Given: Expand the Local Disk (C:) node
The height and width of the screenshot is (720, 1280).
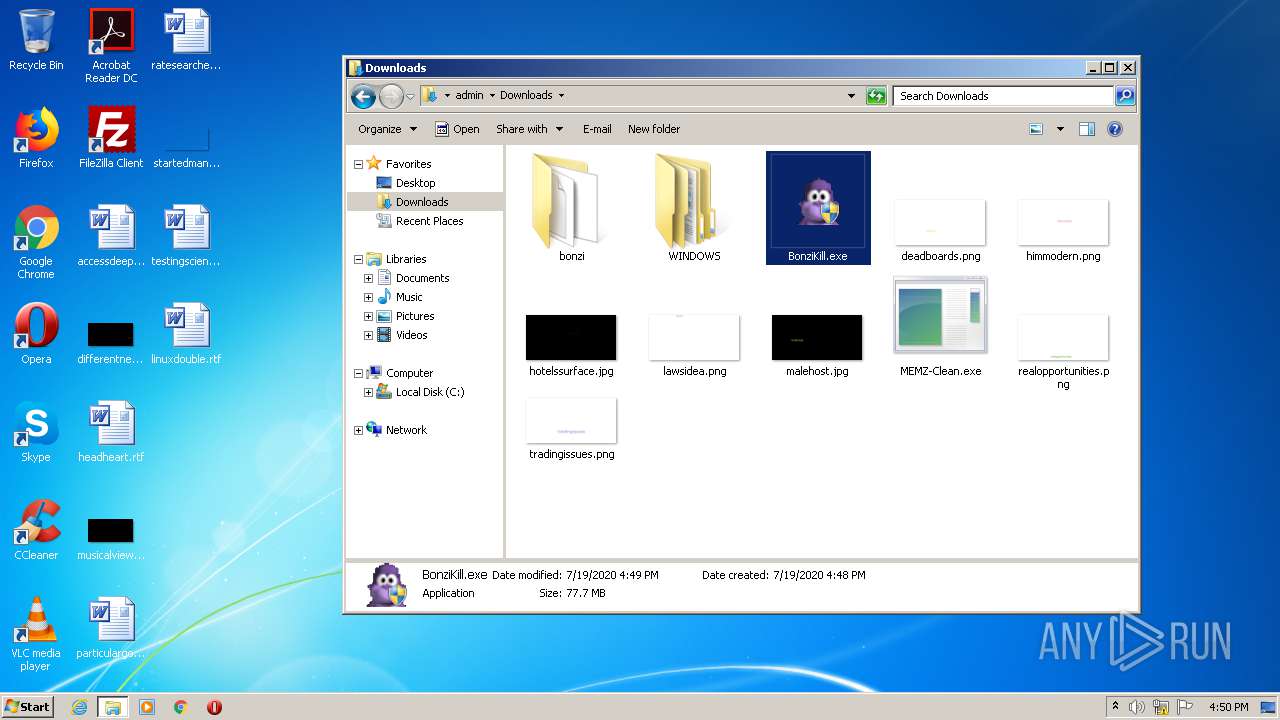Looking at the screenshot, I should tap(368, 392).
